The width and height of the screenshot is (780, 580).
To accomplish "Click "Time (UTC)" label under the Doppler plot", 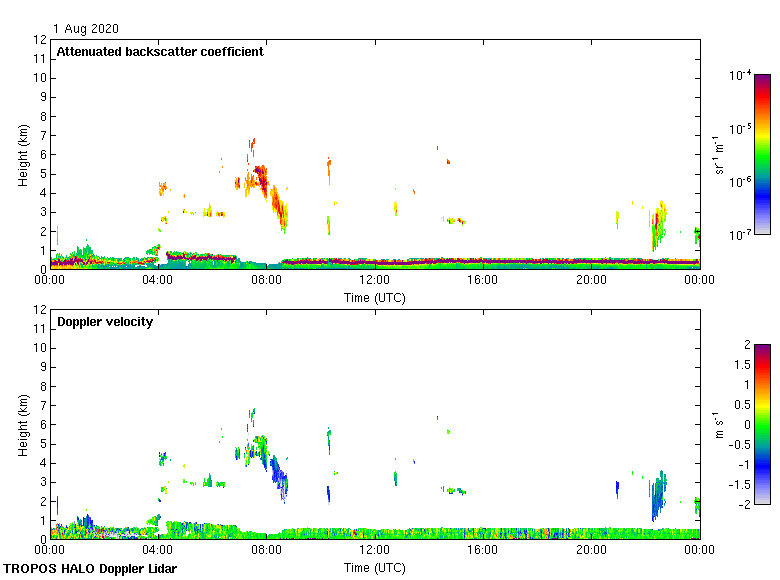I will click(375, 568).
